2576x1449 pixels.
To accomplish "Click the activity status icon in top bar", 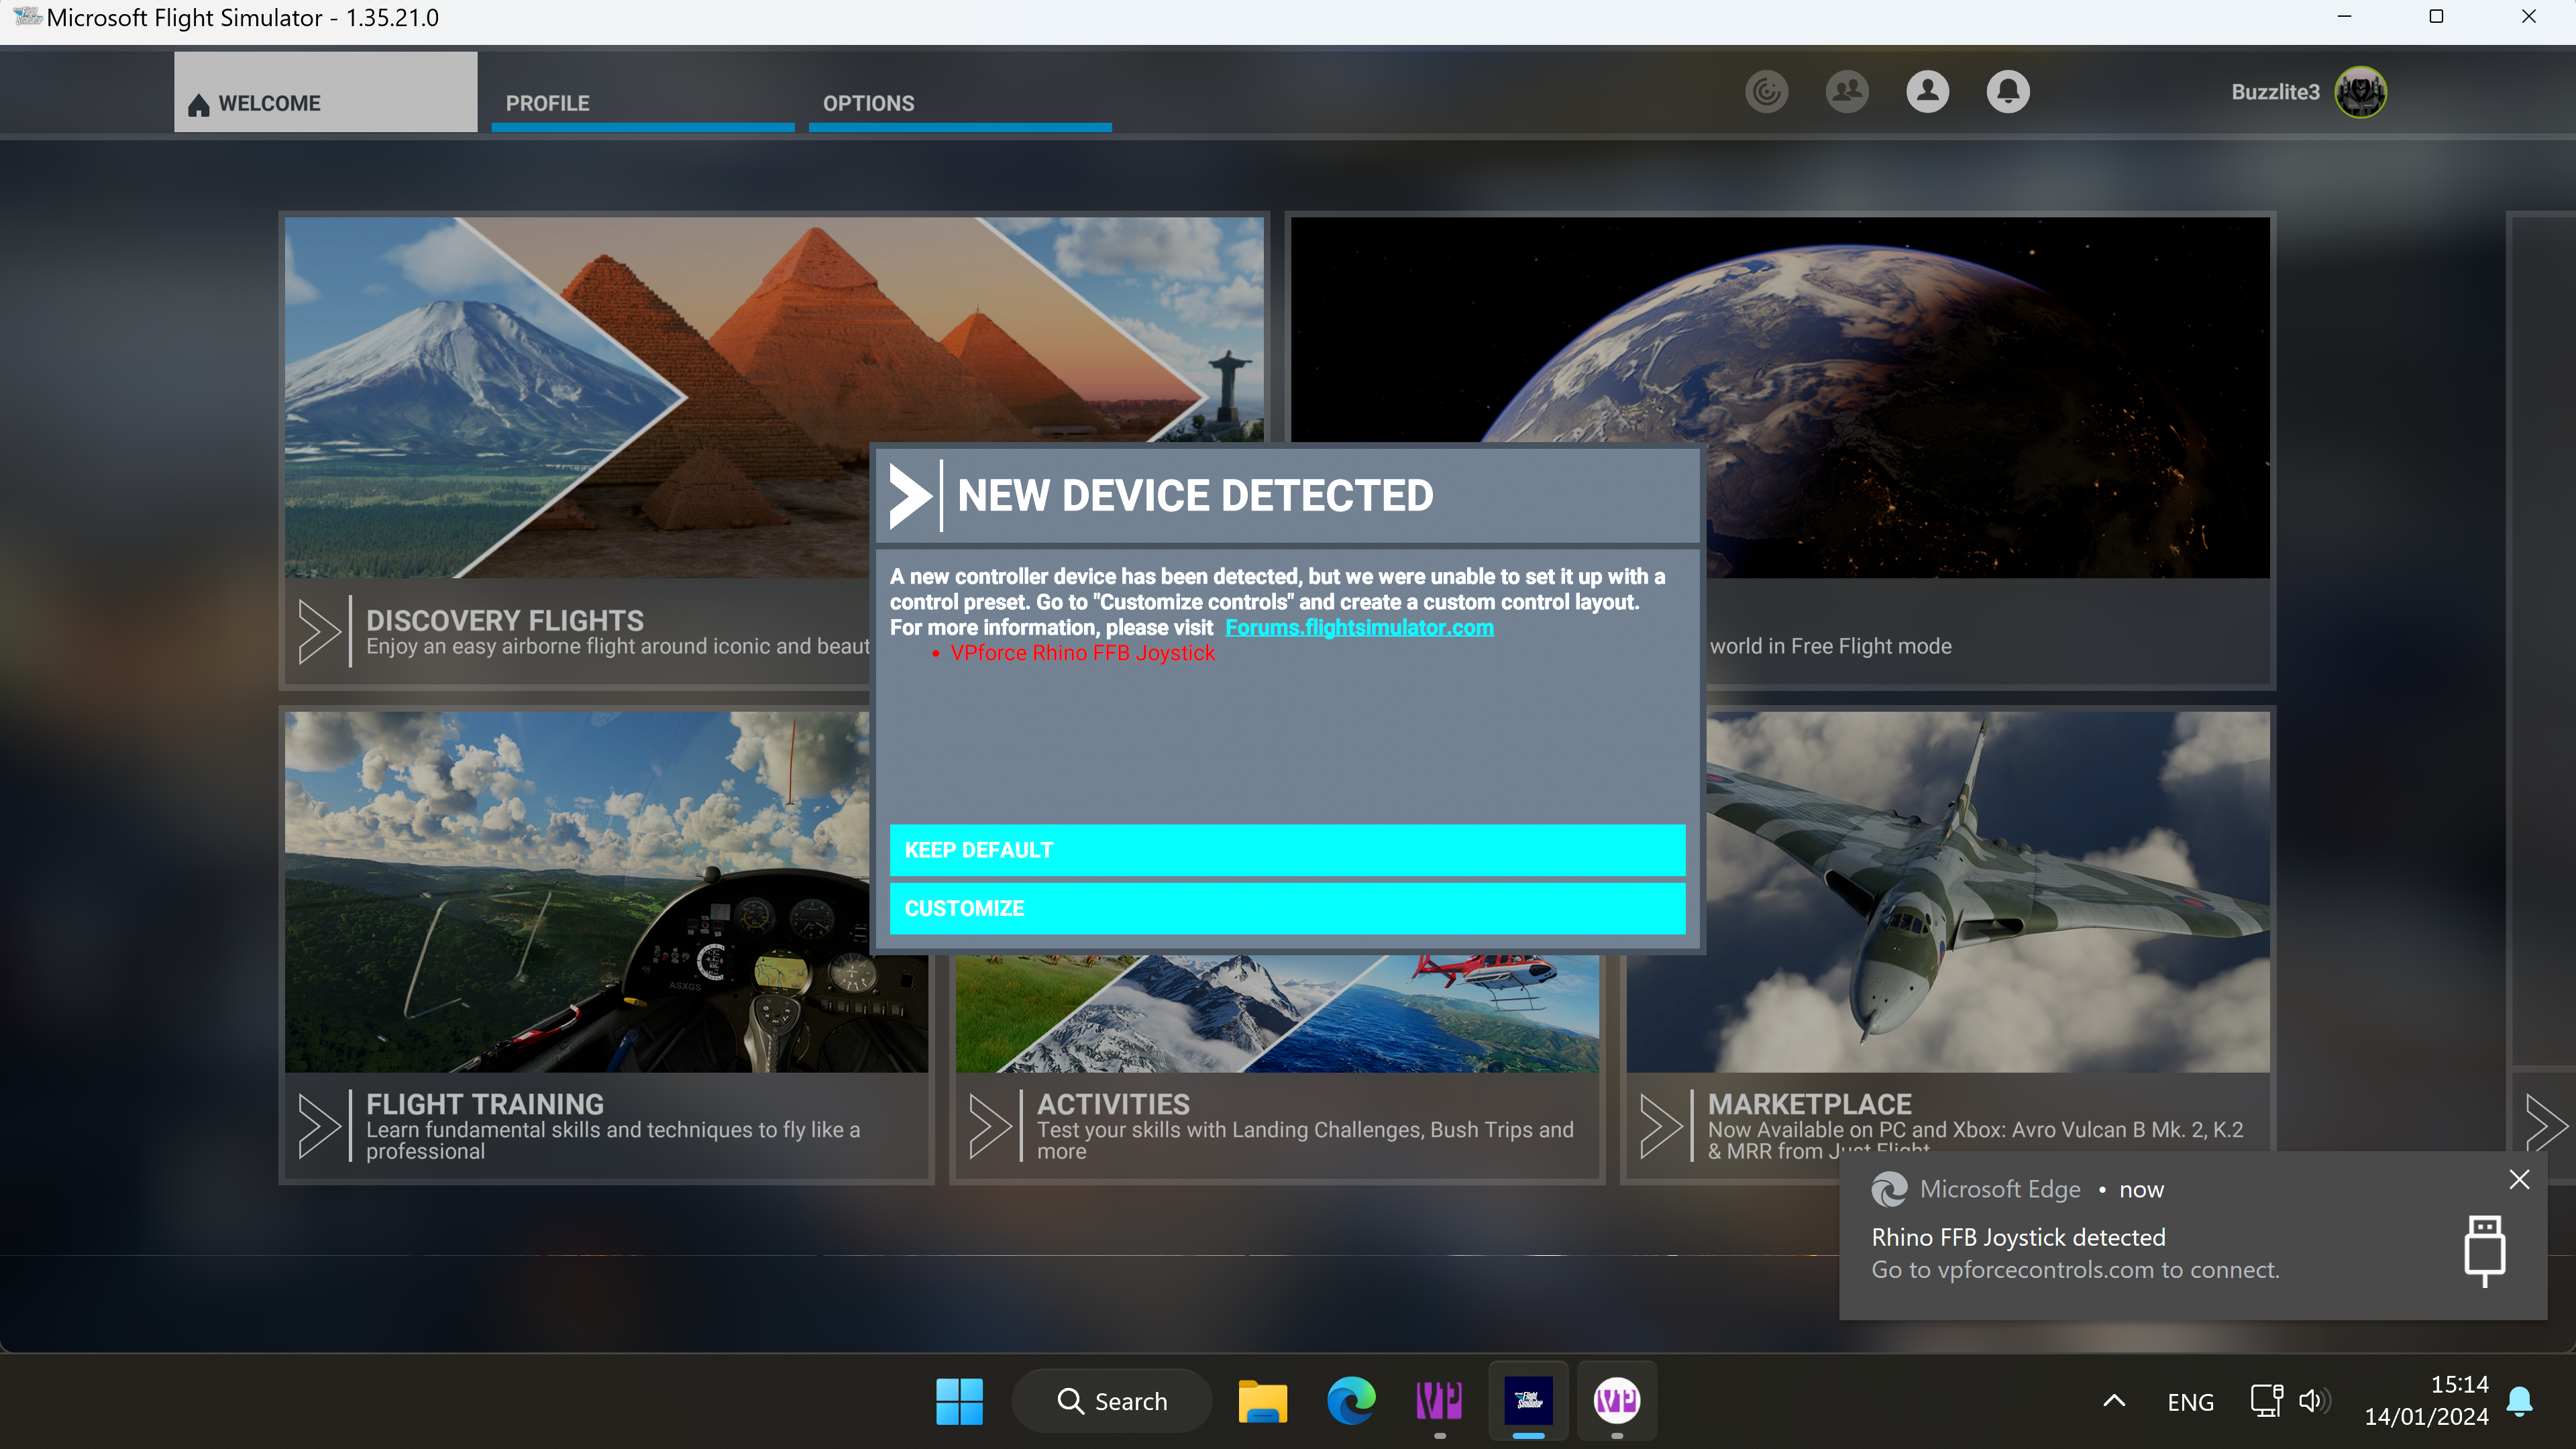I will click(x=1766, y=91).
